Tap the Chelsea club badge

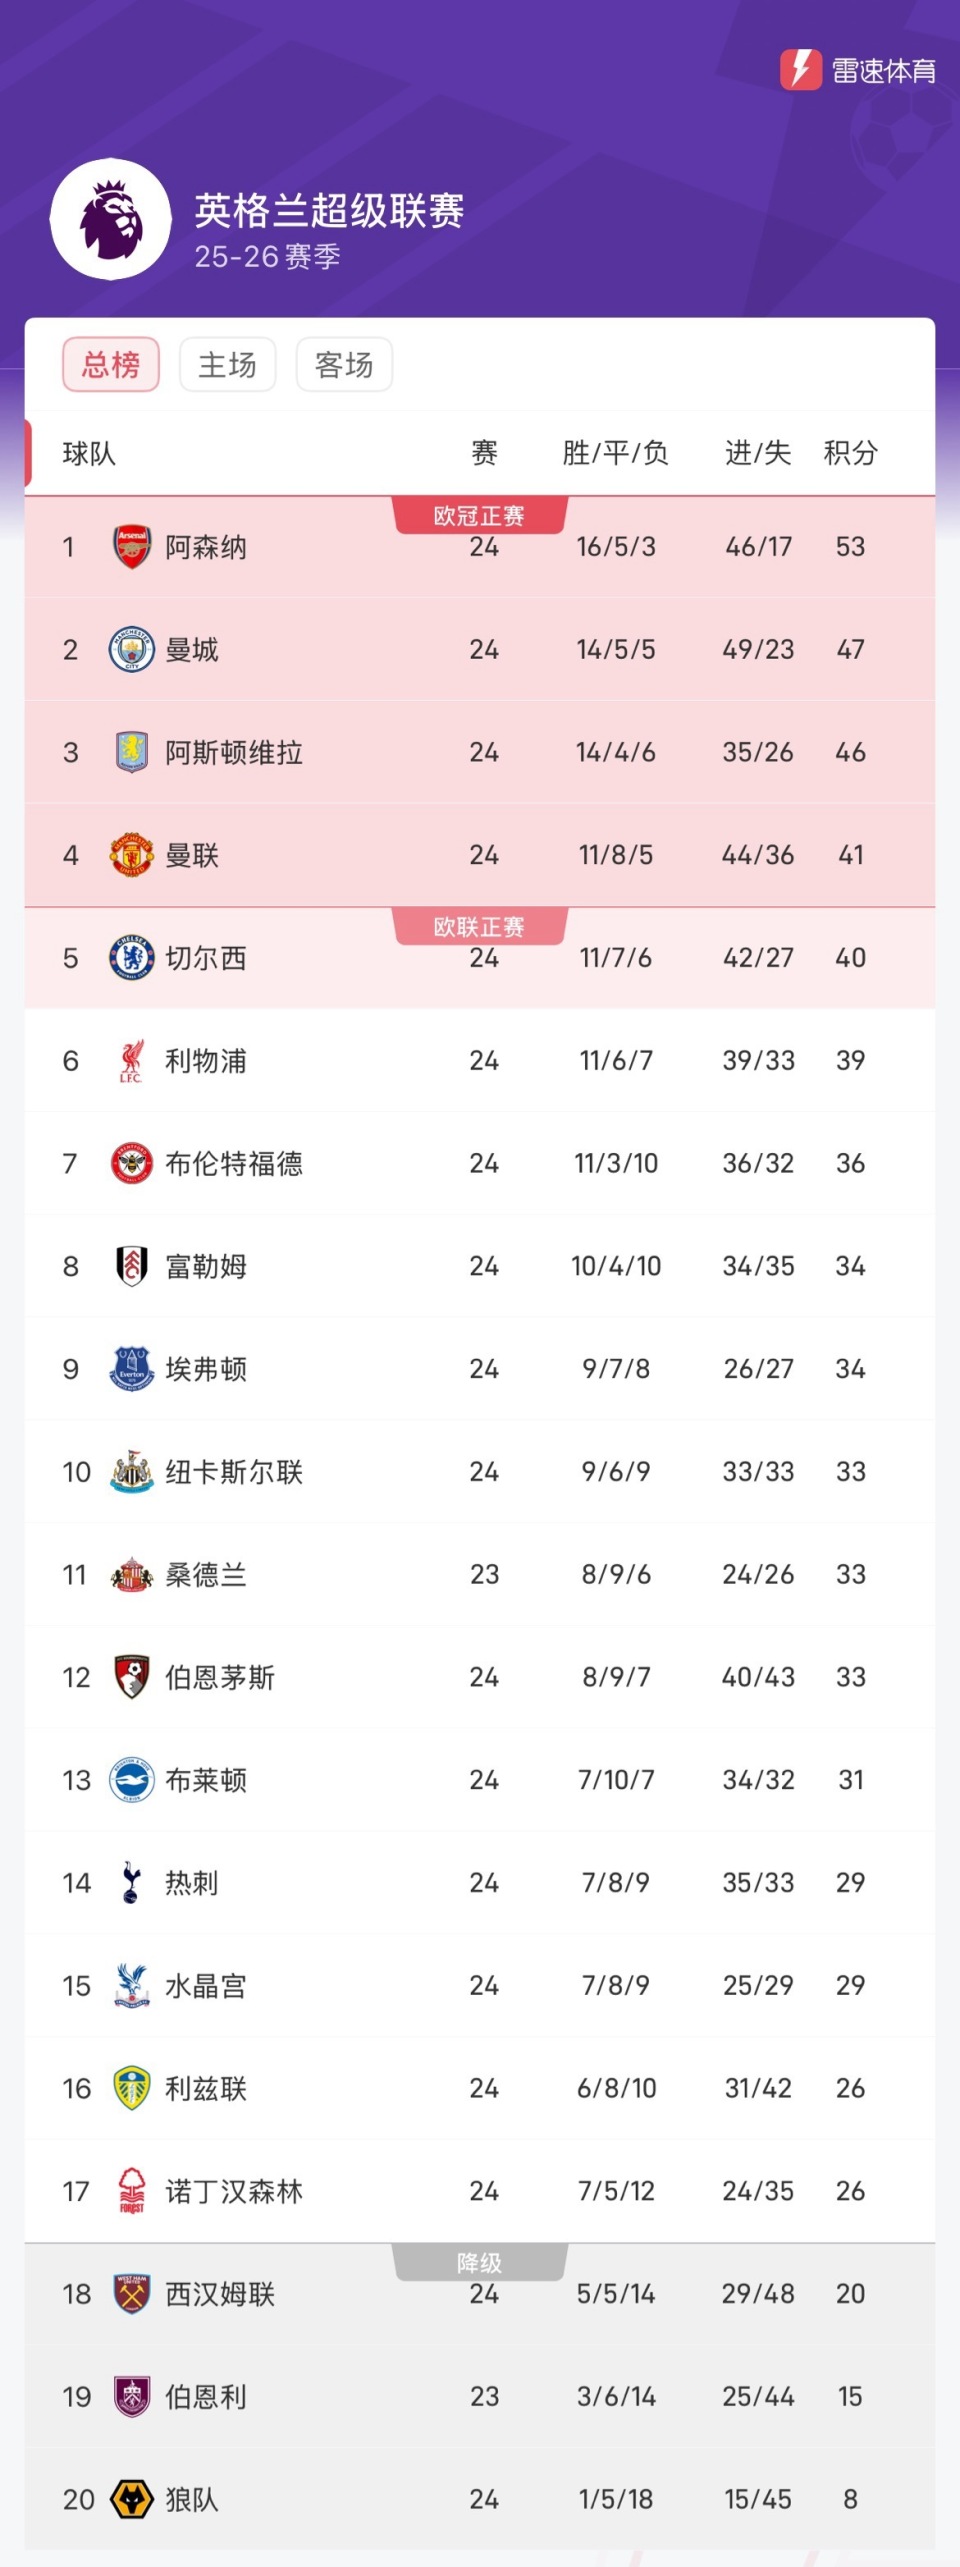132,958
